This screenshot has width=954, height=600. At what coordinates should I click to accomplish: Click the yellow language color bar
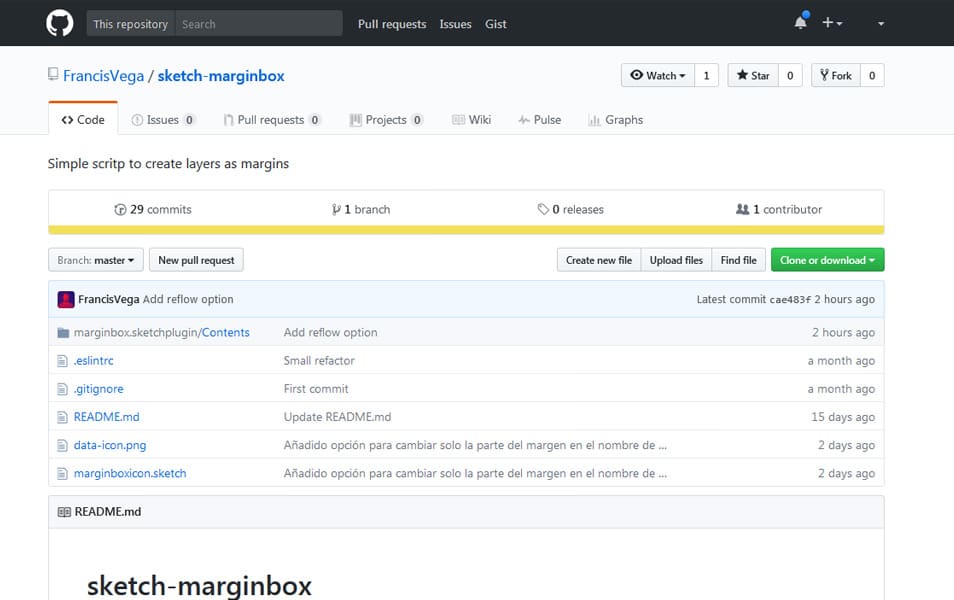point(466,229)
